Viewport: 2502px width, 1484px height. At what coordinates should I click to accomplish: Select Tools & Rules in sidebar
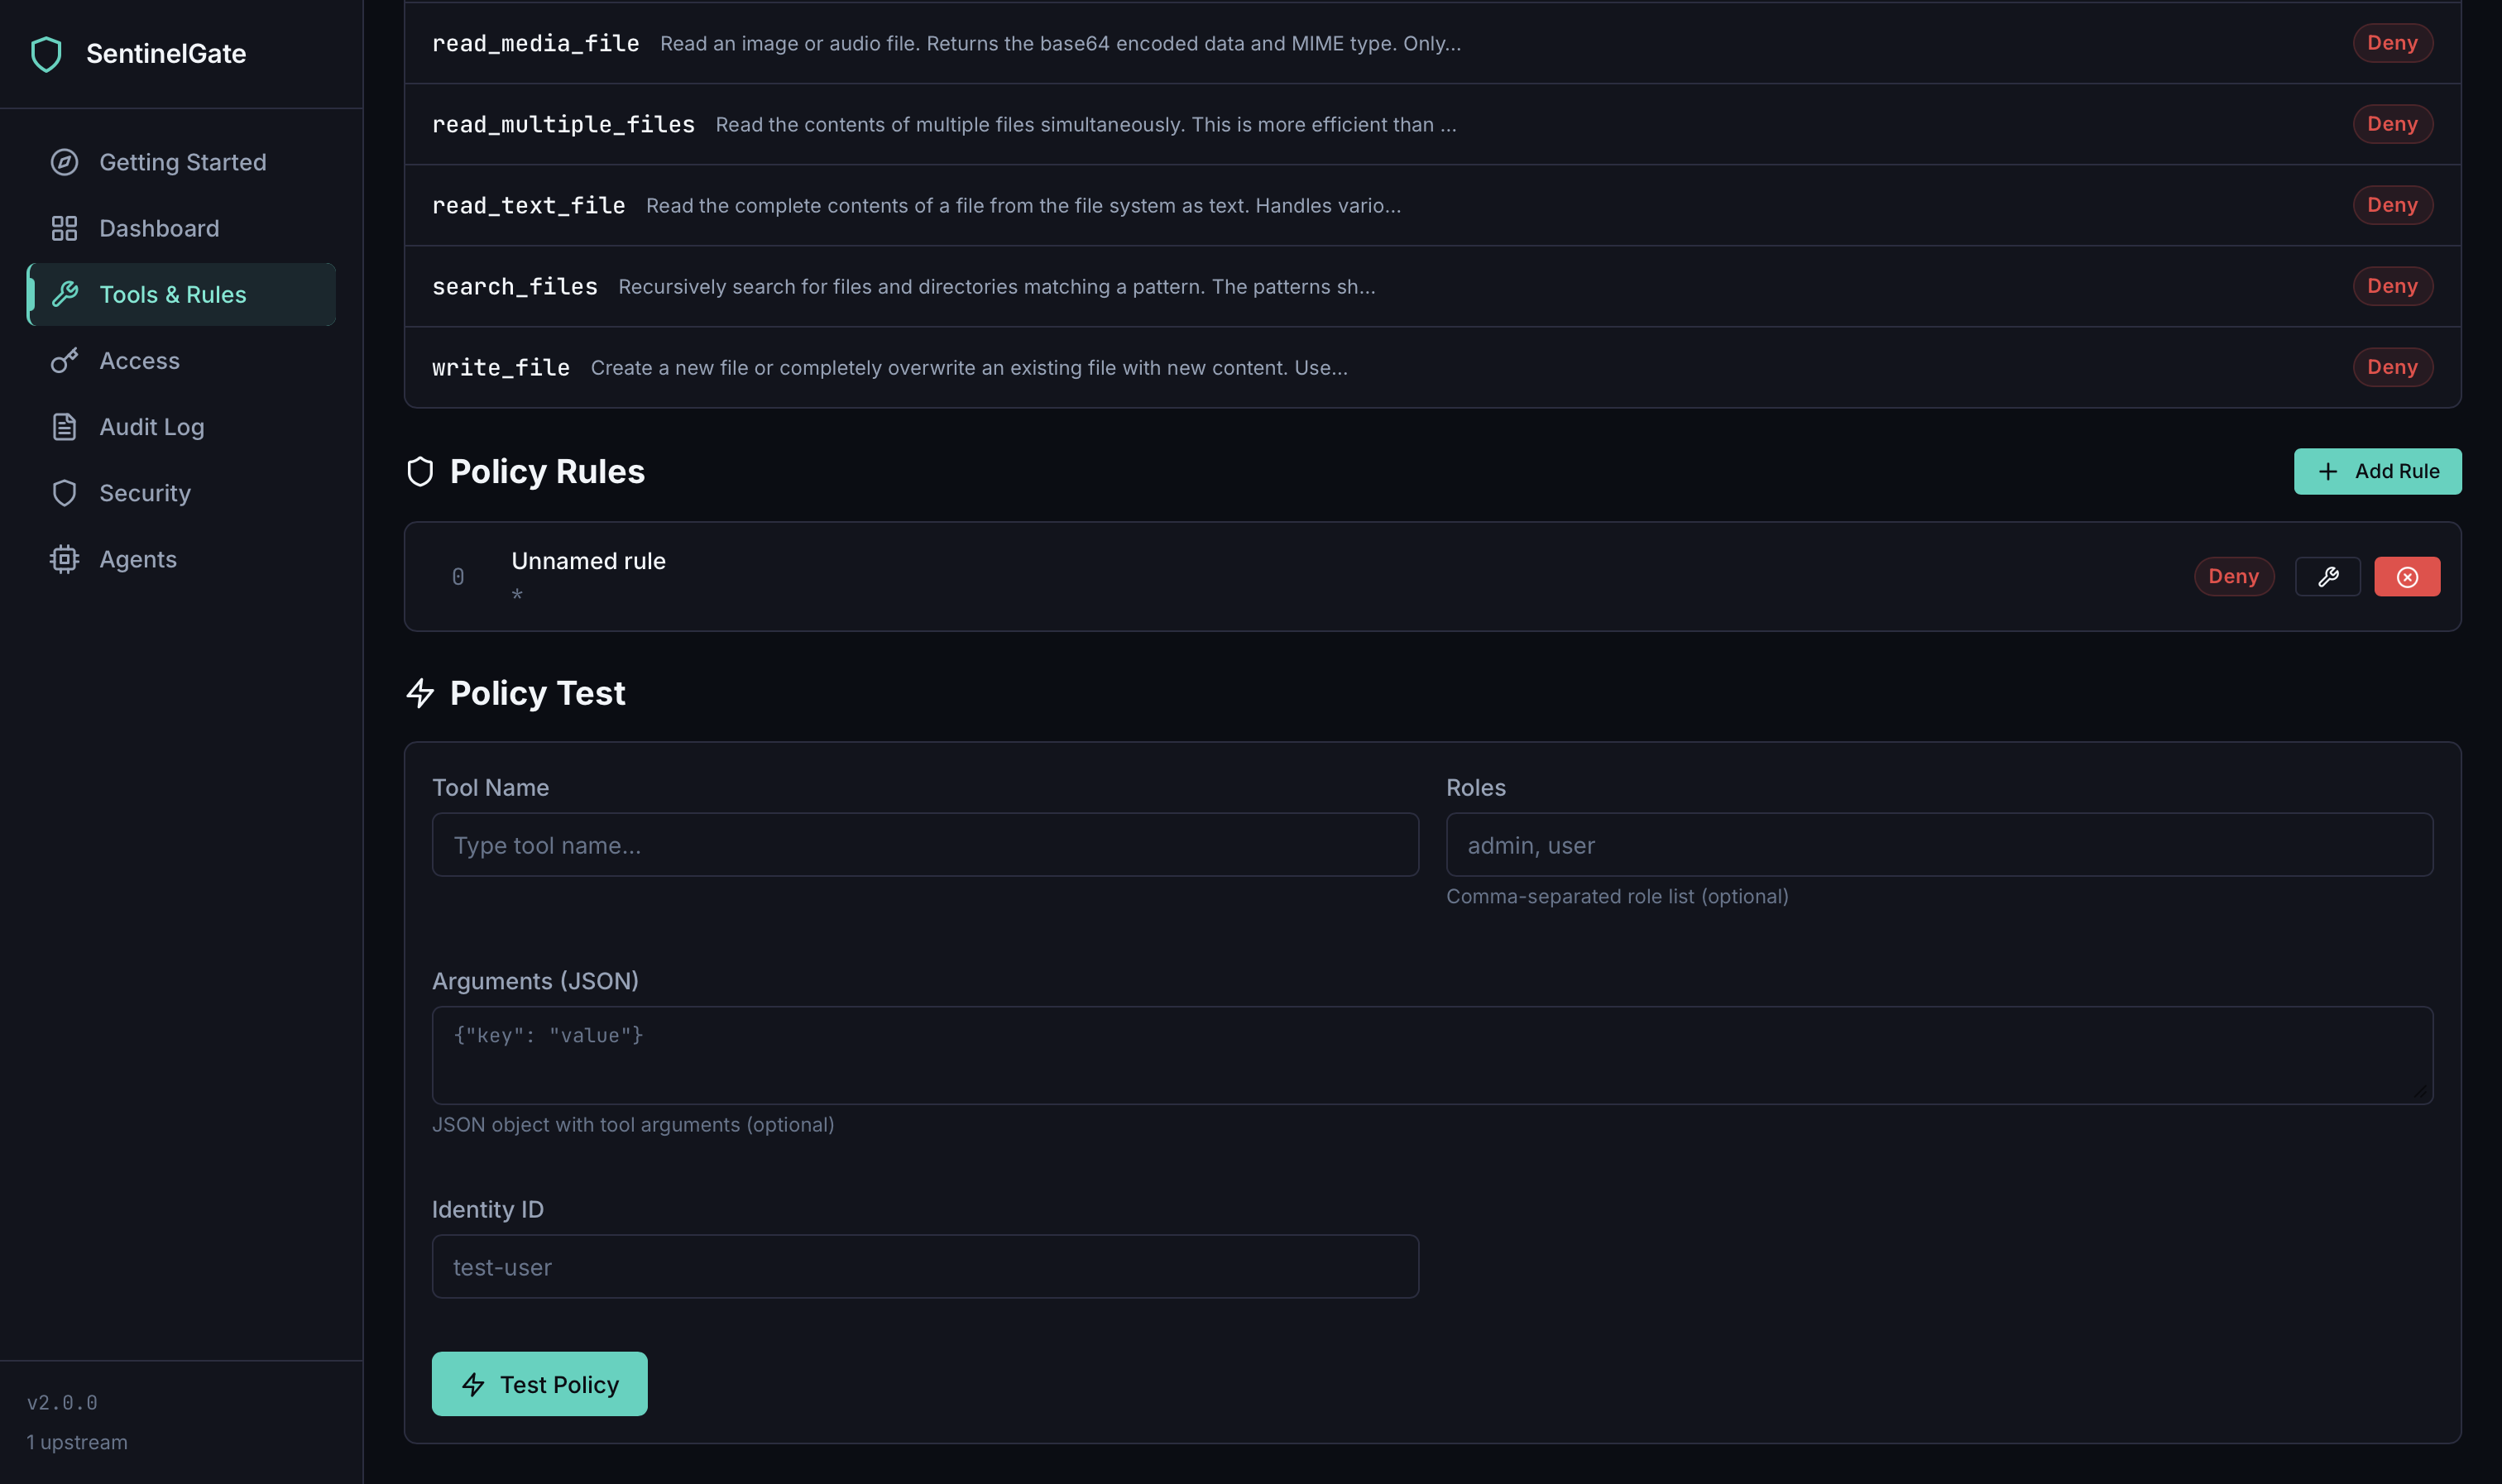[172, 295]
